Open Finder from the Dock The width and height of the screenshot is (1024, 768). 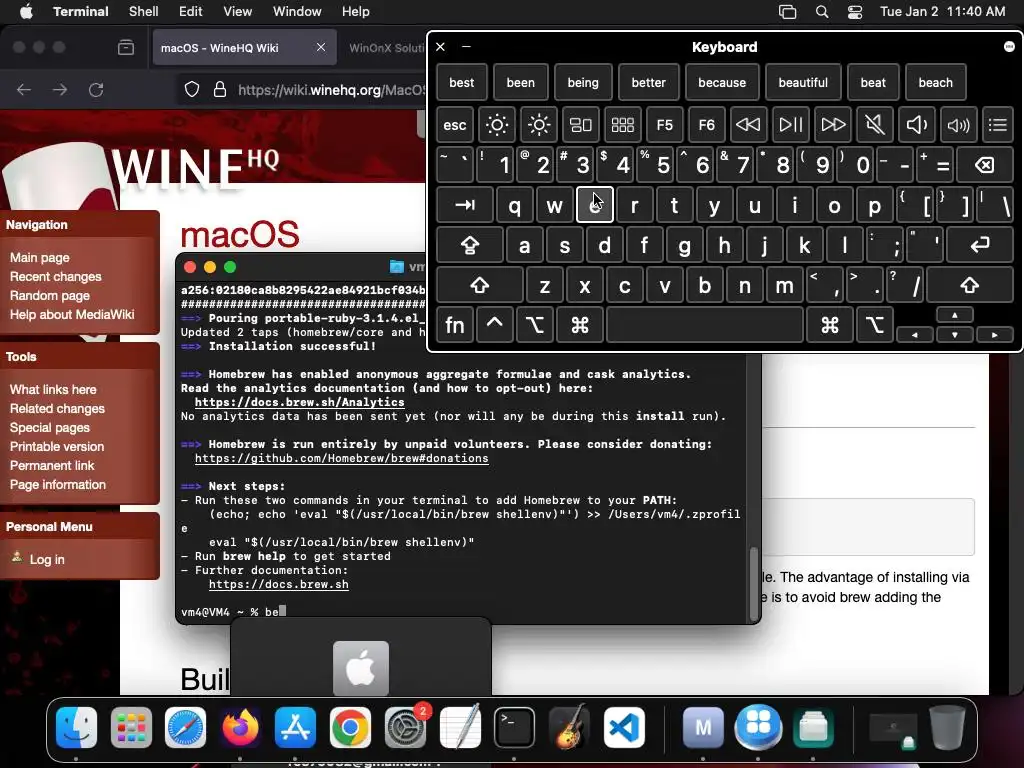[x=76, y=727]
